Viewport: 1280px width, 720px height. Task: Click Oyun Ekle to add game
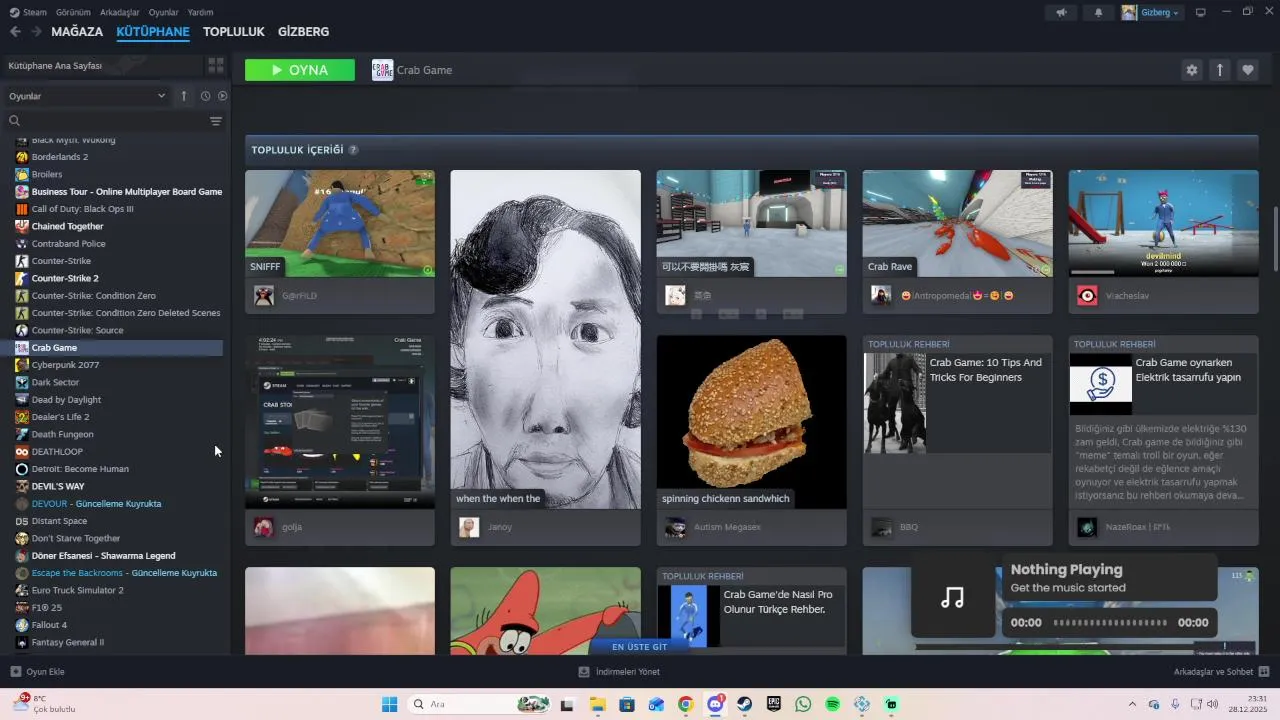tap(38, 672)
